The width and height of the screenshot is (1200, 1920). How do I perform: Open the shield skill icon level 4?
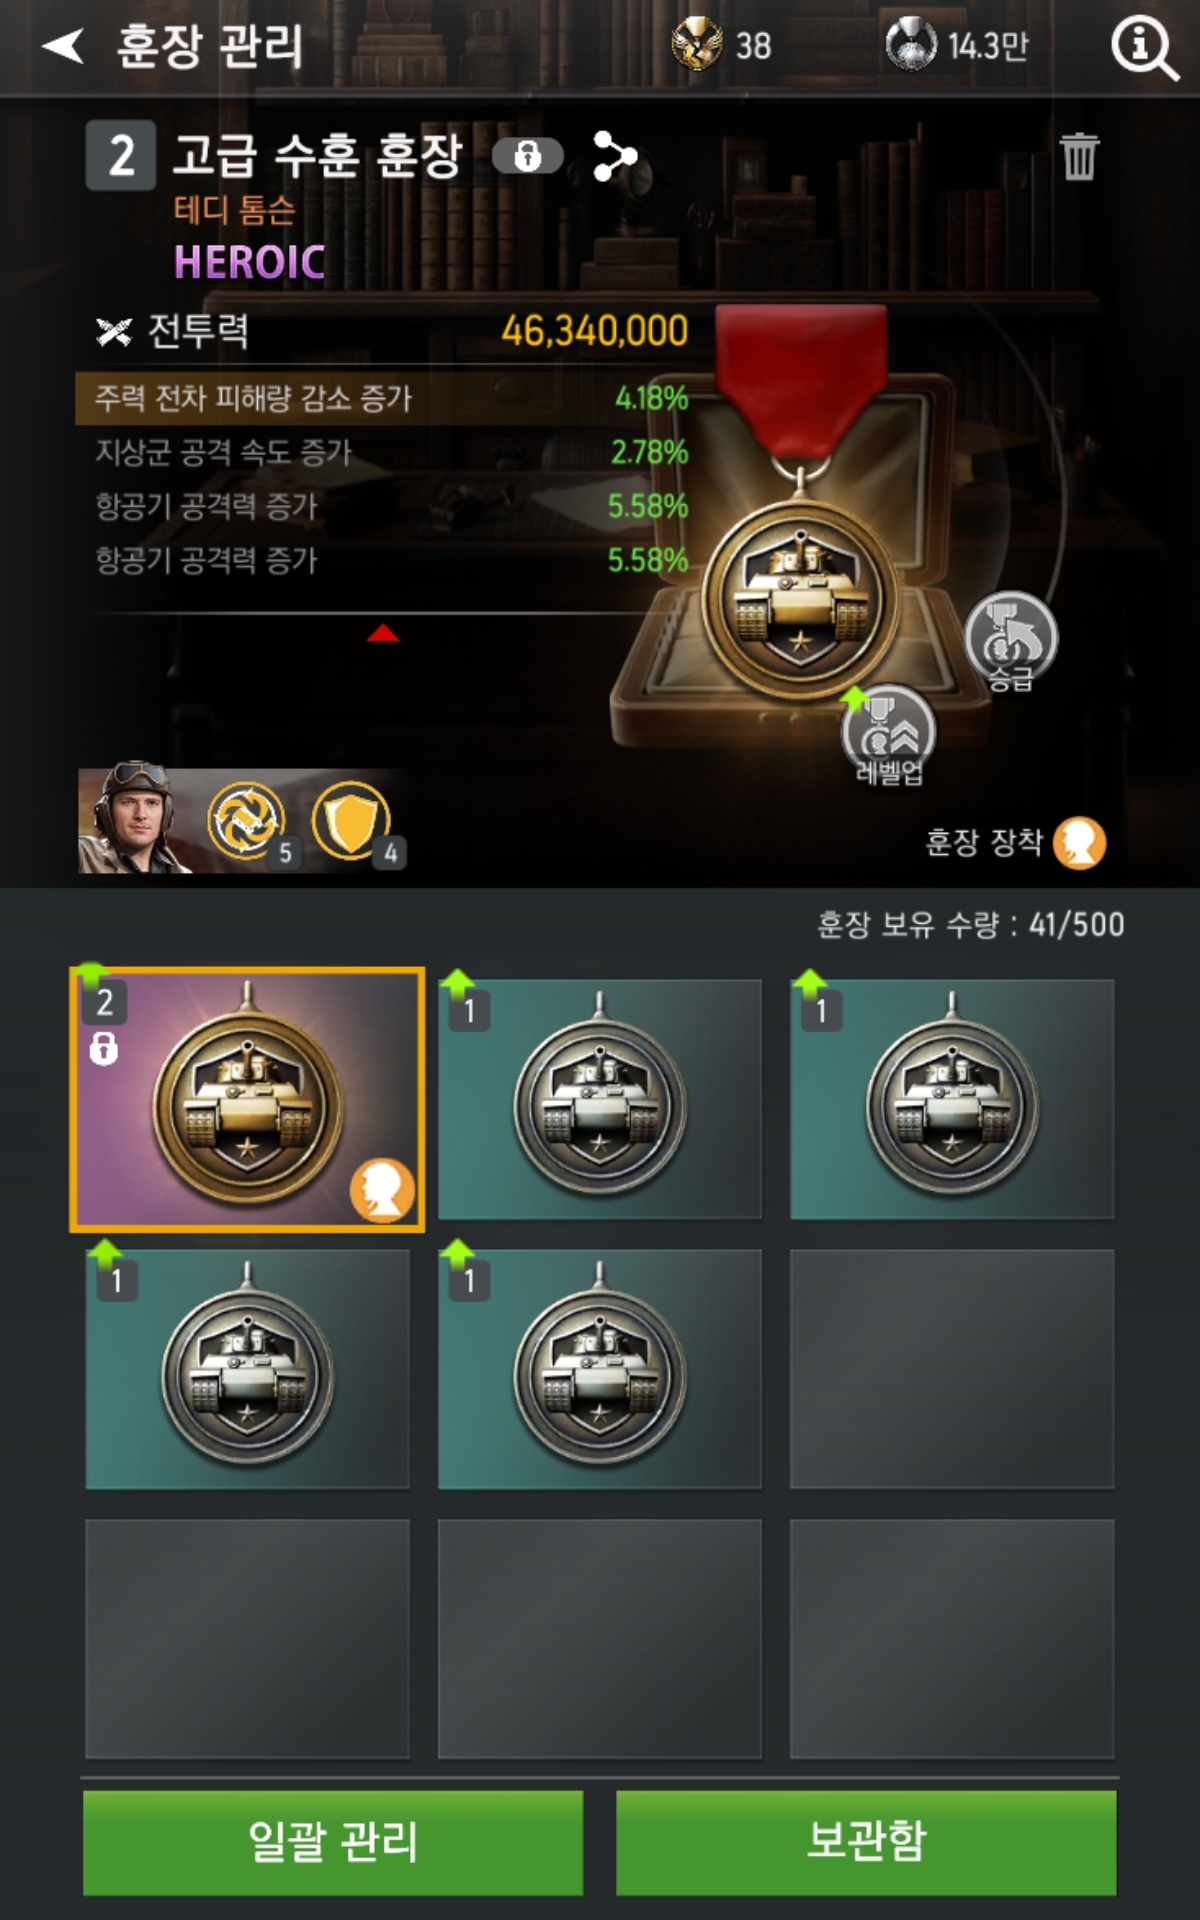[x=351, y=821]
